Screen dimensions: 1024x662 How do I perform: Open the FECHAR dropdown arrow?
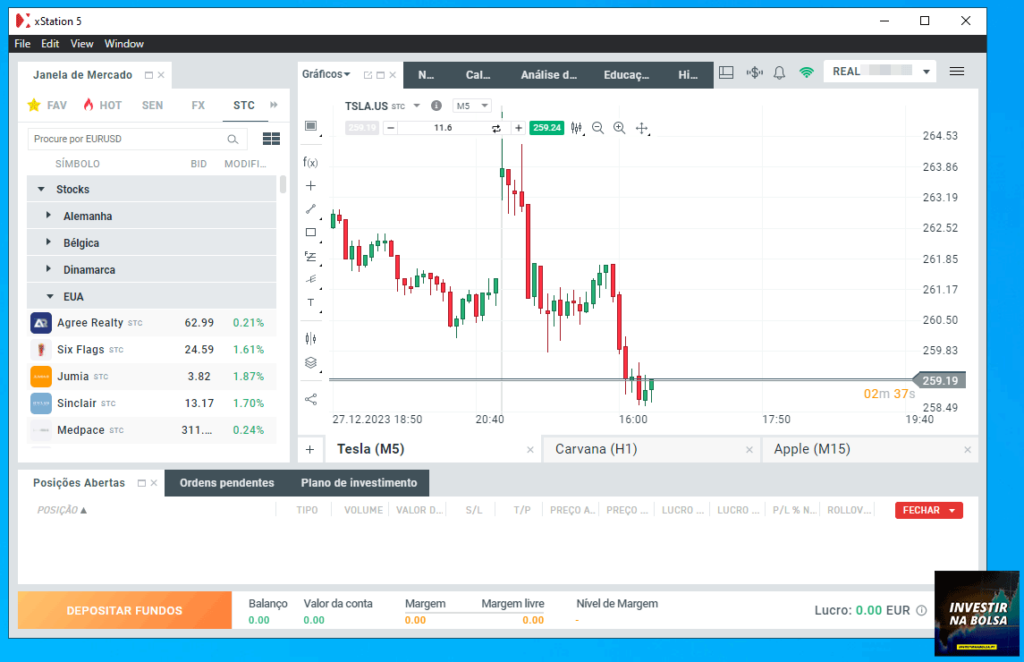(952, 511)
